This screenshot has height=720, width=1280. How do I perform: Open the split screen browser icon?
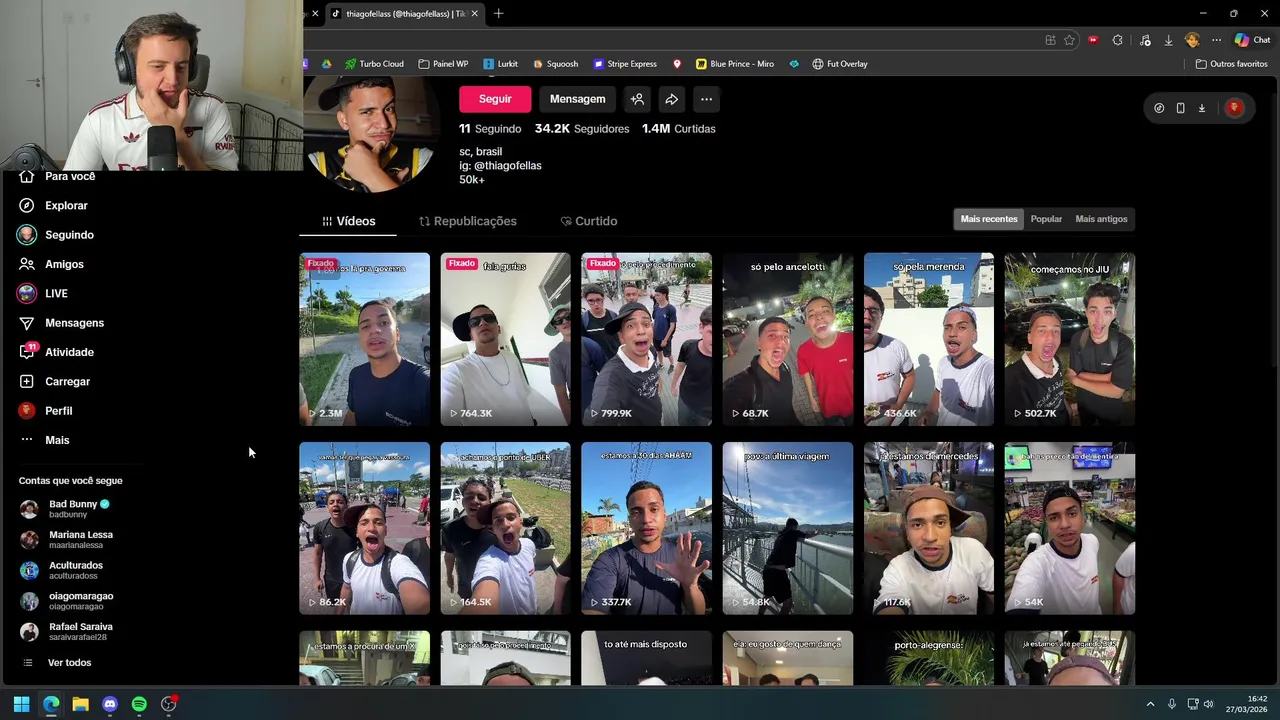tap(1050, 40)
